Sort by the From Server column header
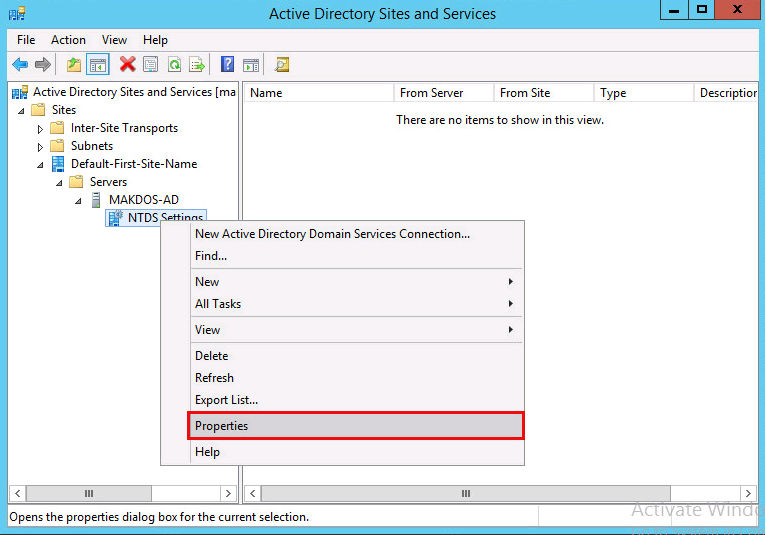Image resolution: width=765 pixels, height=535 pixels. (x=444, y=93)
